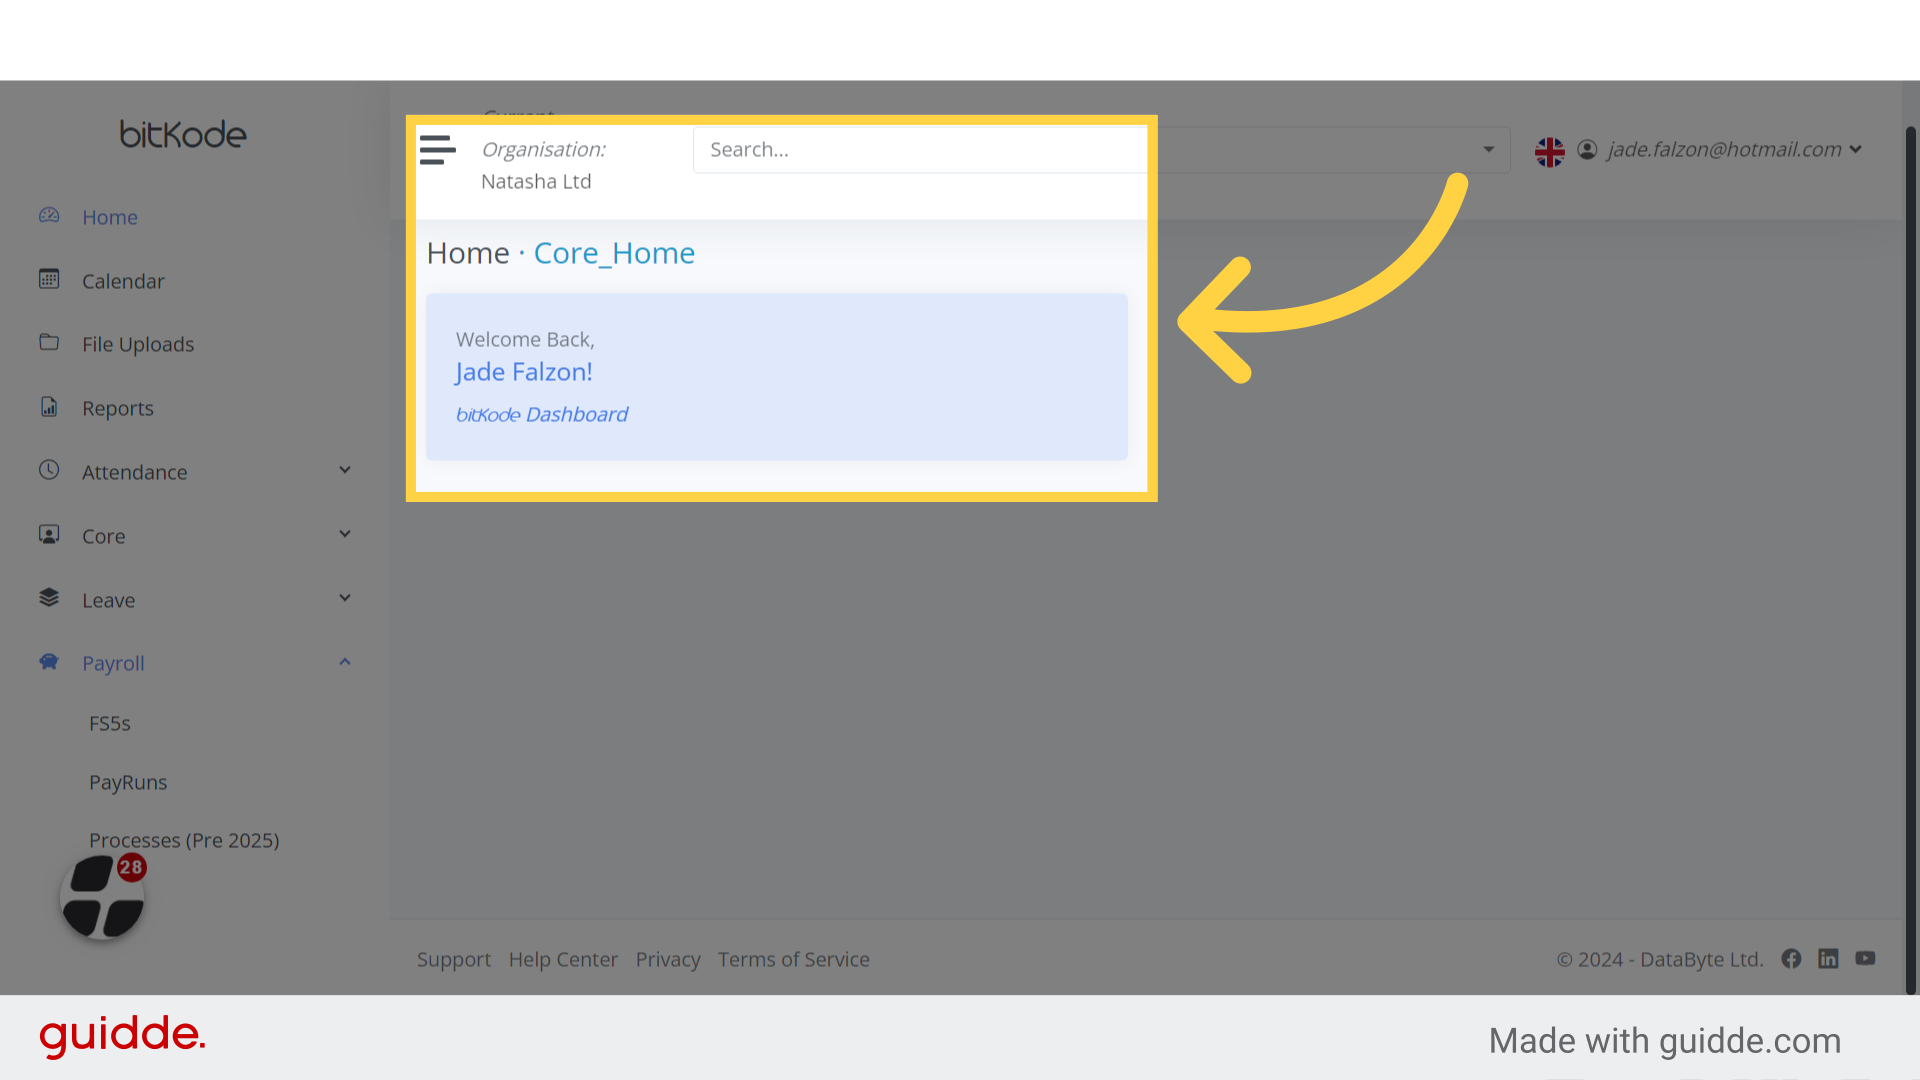
Task: Click the Jade Falzon! welcome name
Action: [524, 372]
